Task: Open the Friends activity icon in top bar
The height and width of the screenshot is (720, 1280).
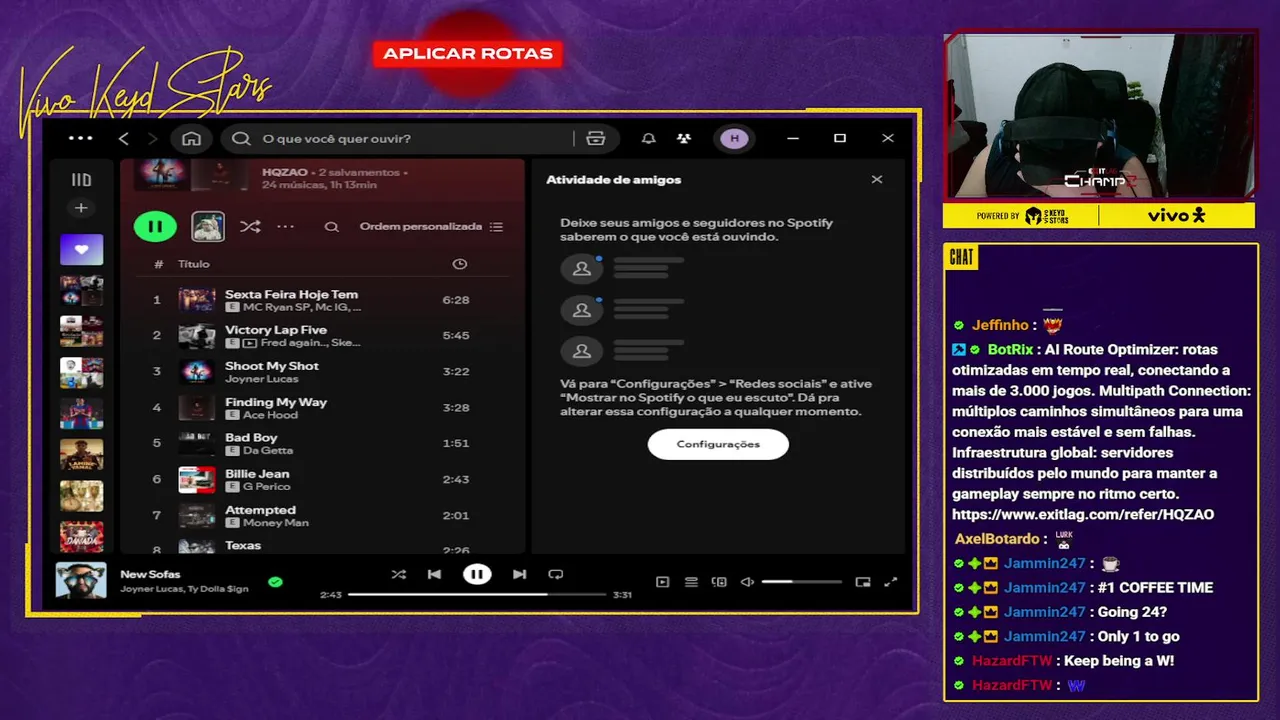Action: (683, 138)
